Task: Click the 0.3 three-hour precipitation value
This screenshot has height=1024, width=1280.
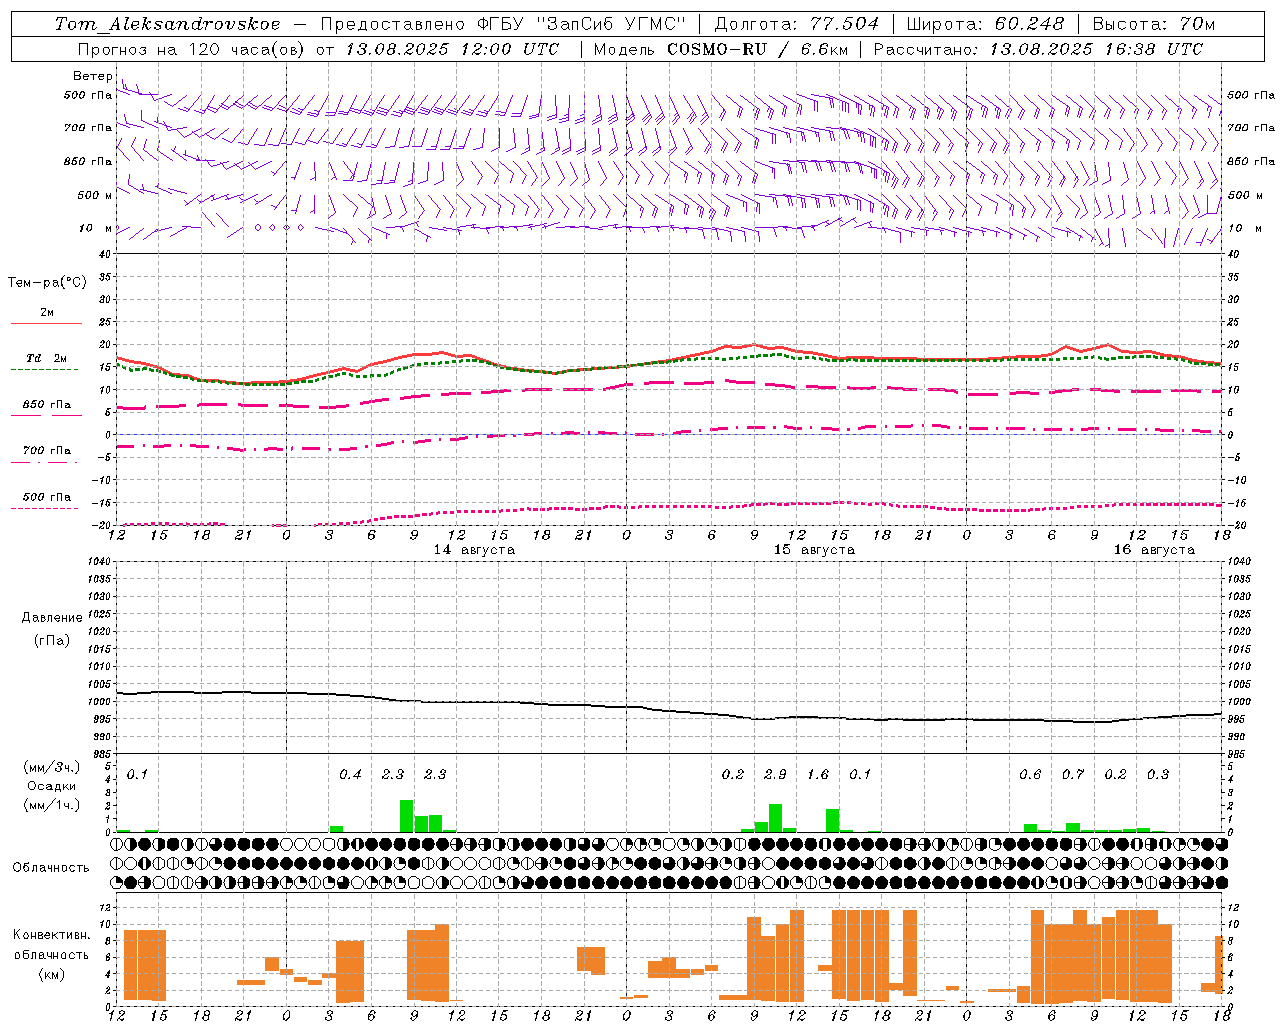Action: [x=1158, y=774]
